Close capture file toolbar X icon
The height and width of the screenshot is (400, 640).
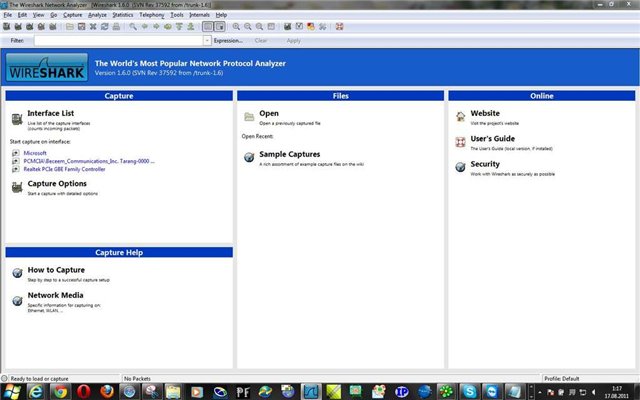[x=93, y=27]
